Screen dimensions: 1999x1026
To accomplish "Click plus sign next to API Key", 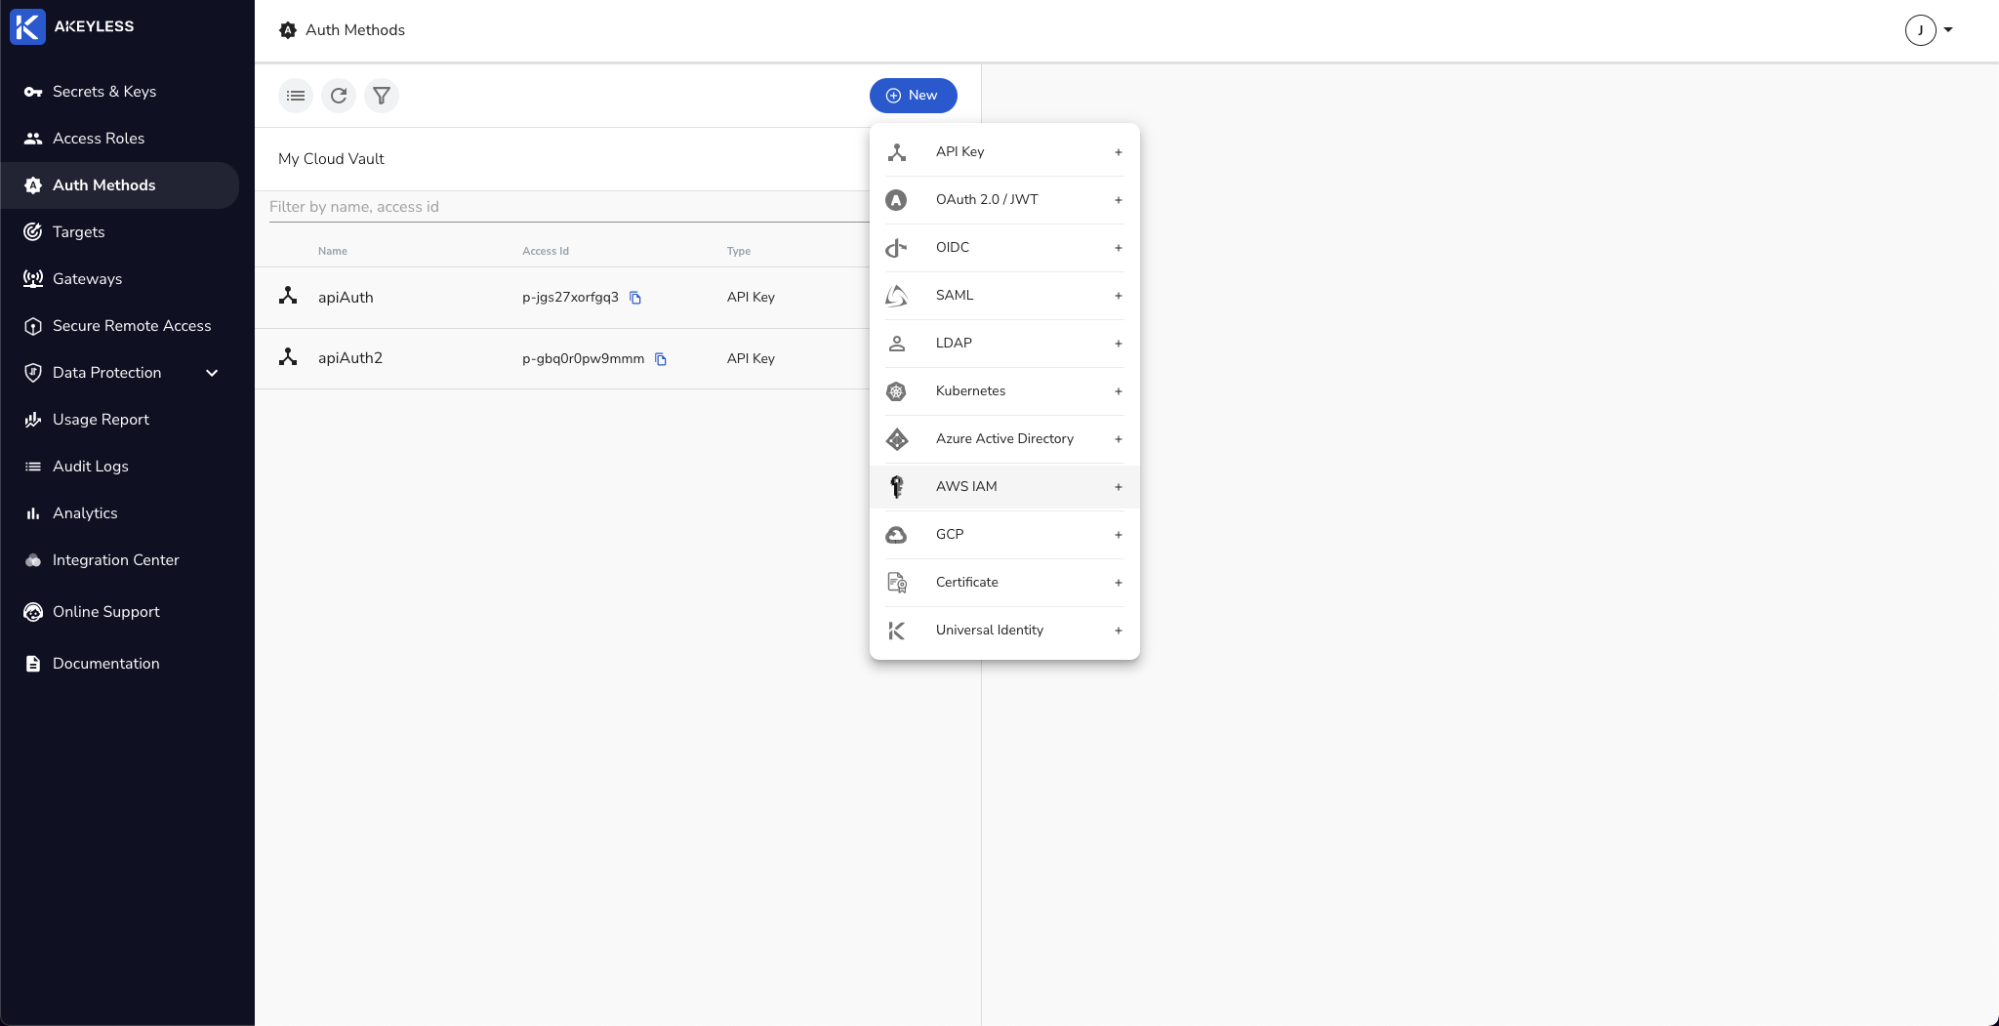I will click(x=1118, y=153).
